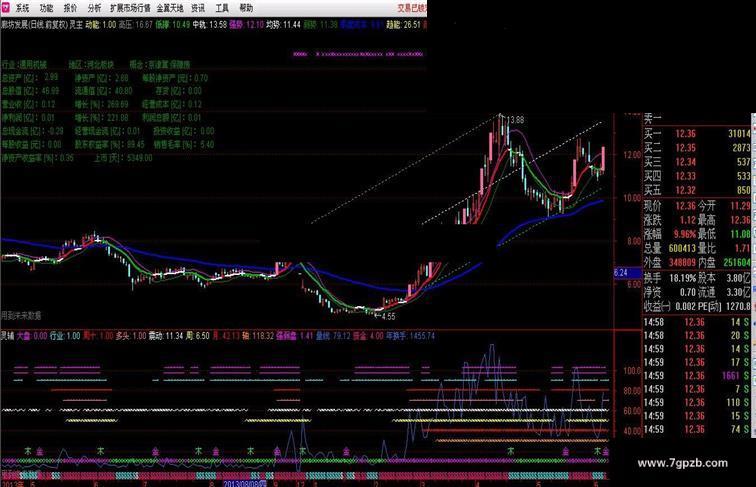Image resolution: width=756 pixels, height=487 pixels.
Task: Click the 买一 bid row at 12.36
Action: coord(697,134)
